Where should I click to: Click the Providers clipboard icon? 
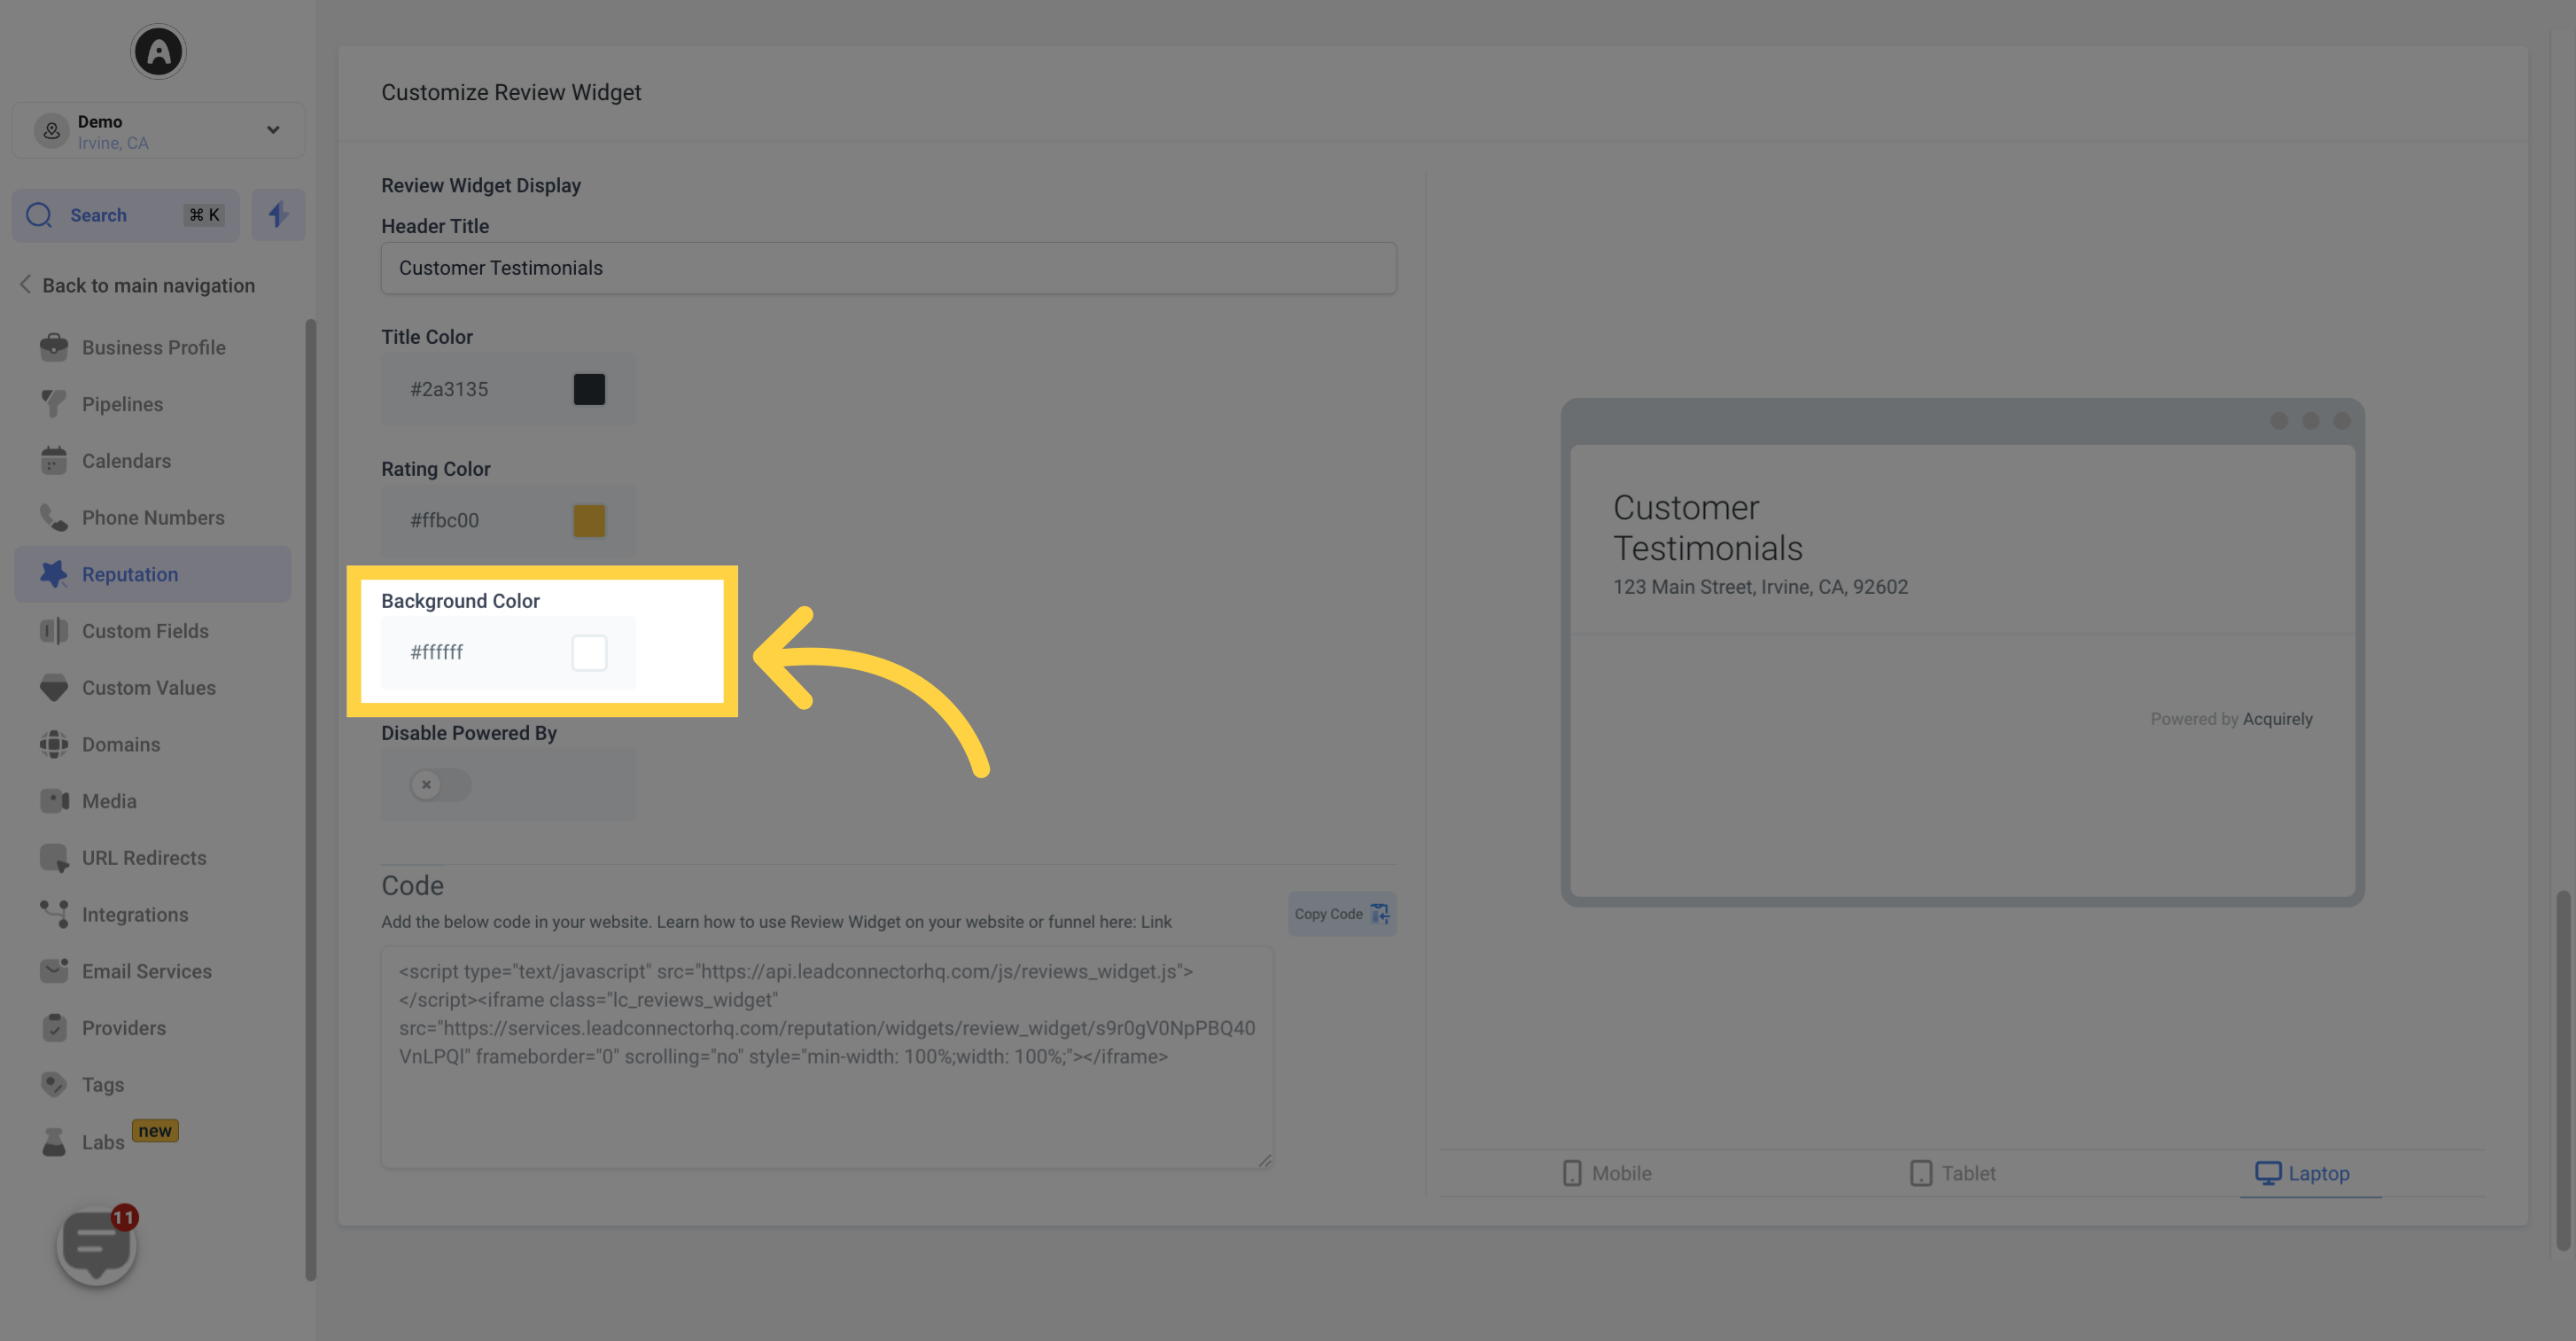(54, 1028)
